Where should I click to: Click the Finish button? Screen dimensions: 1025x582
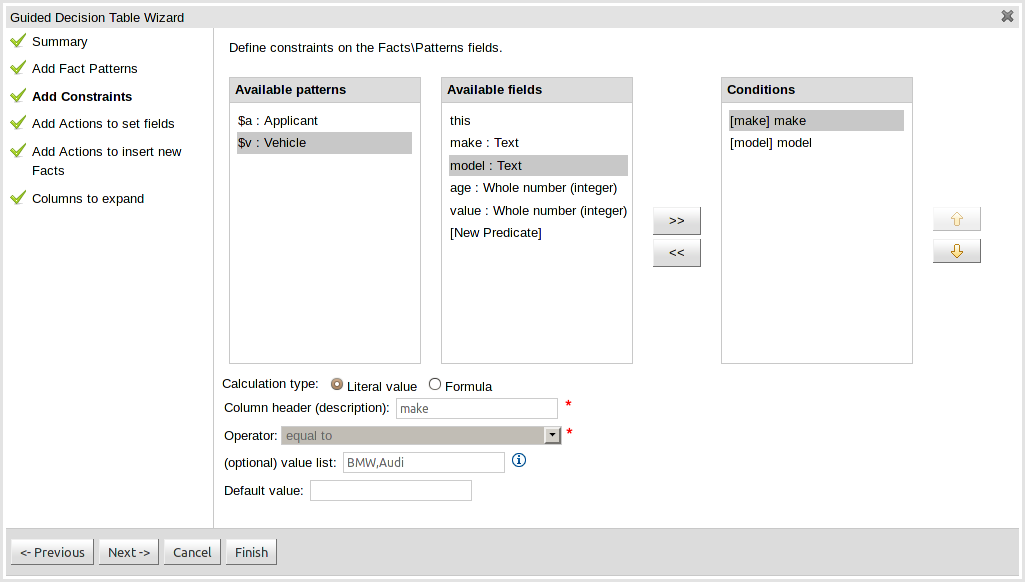pos(251,552)
